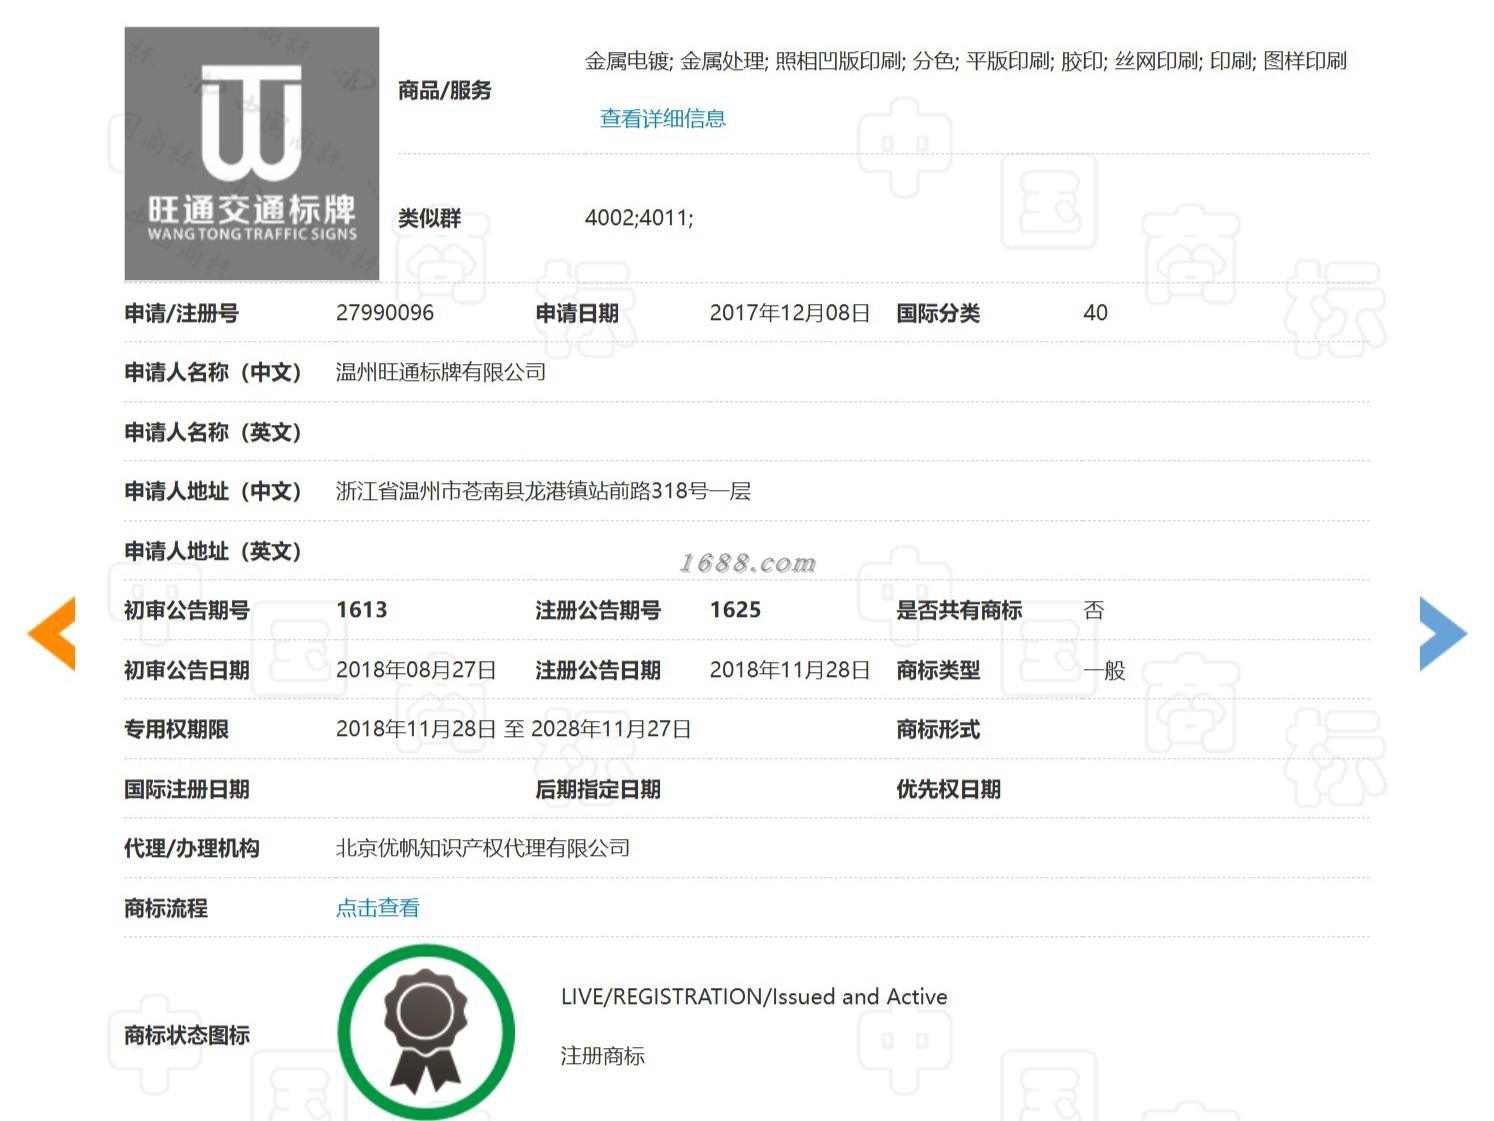The height and width of the screenshot is (1121, 1494).
Task: Click the 申请人地址（英文） label
Action: [213, 551]
